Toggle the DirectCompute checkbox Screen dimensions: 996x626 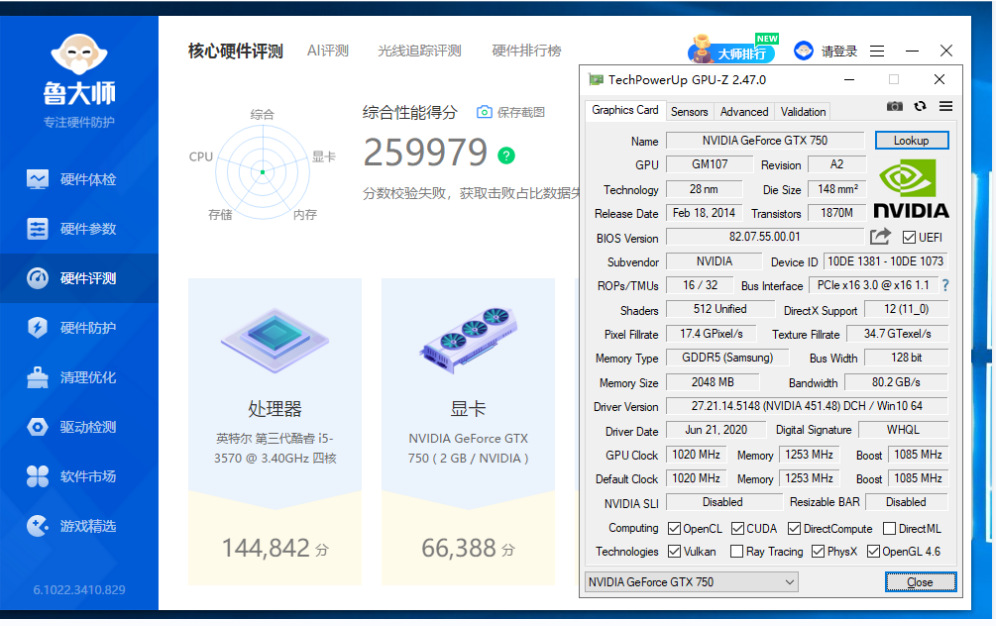pyautogui.click(x=794, y=529)
